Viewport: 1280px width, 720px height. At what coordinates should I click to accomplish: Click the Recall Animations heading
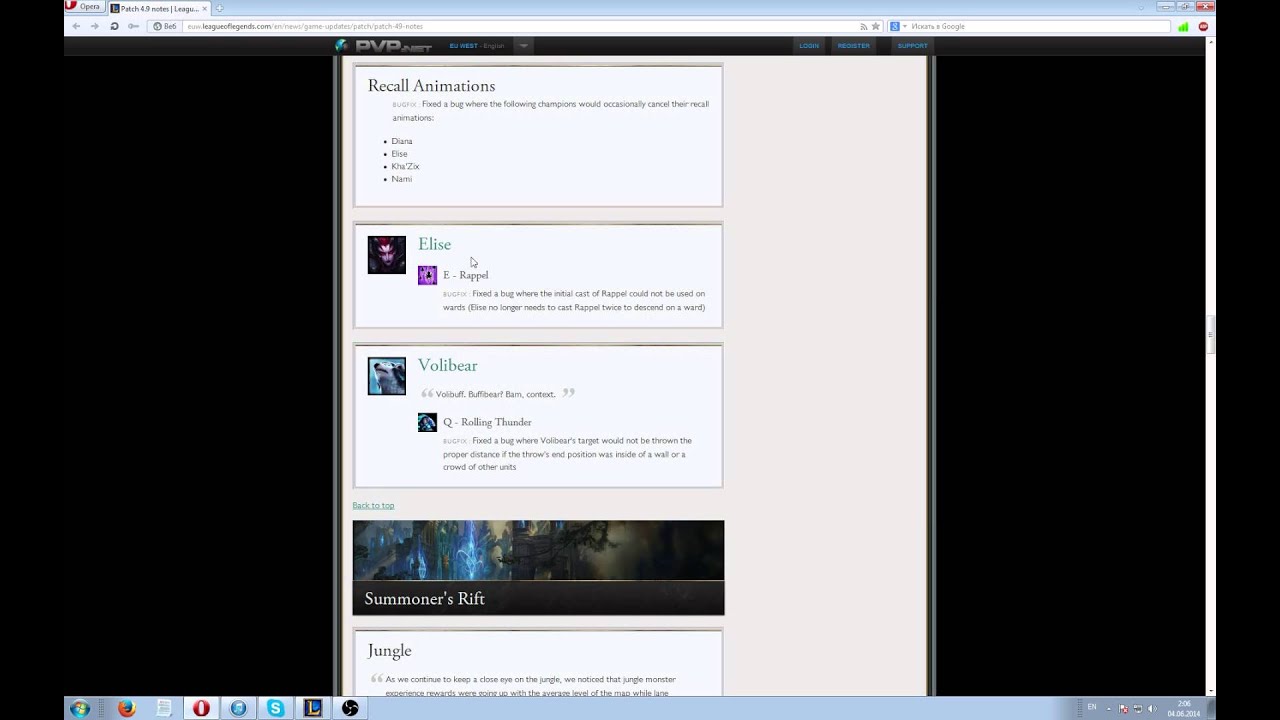pos(431,86)
